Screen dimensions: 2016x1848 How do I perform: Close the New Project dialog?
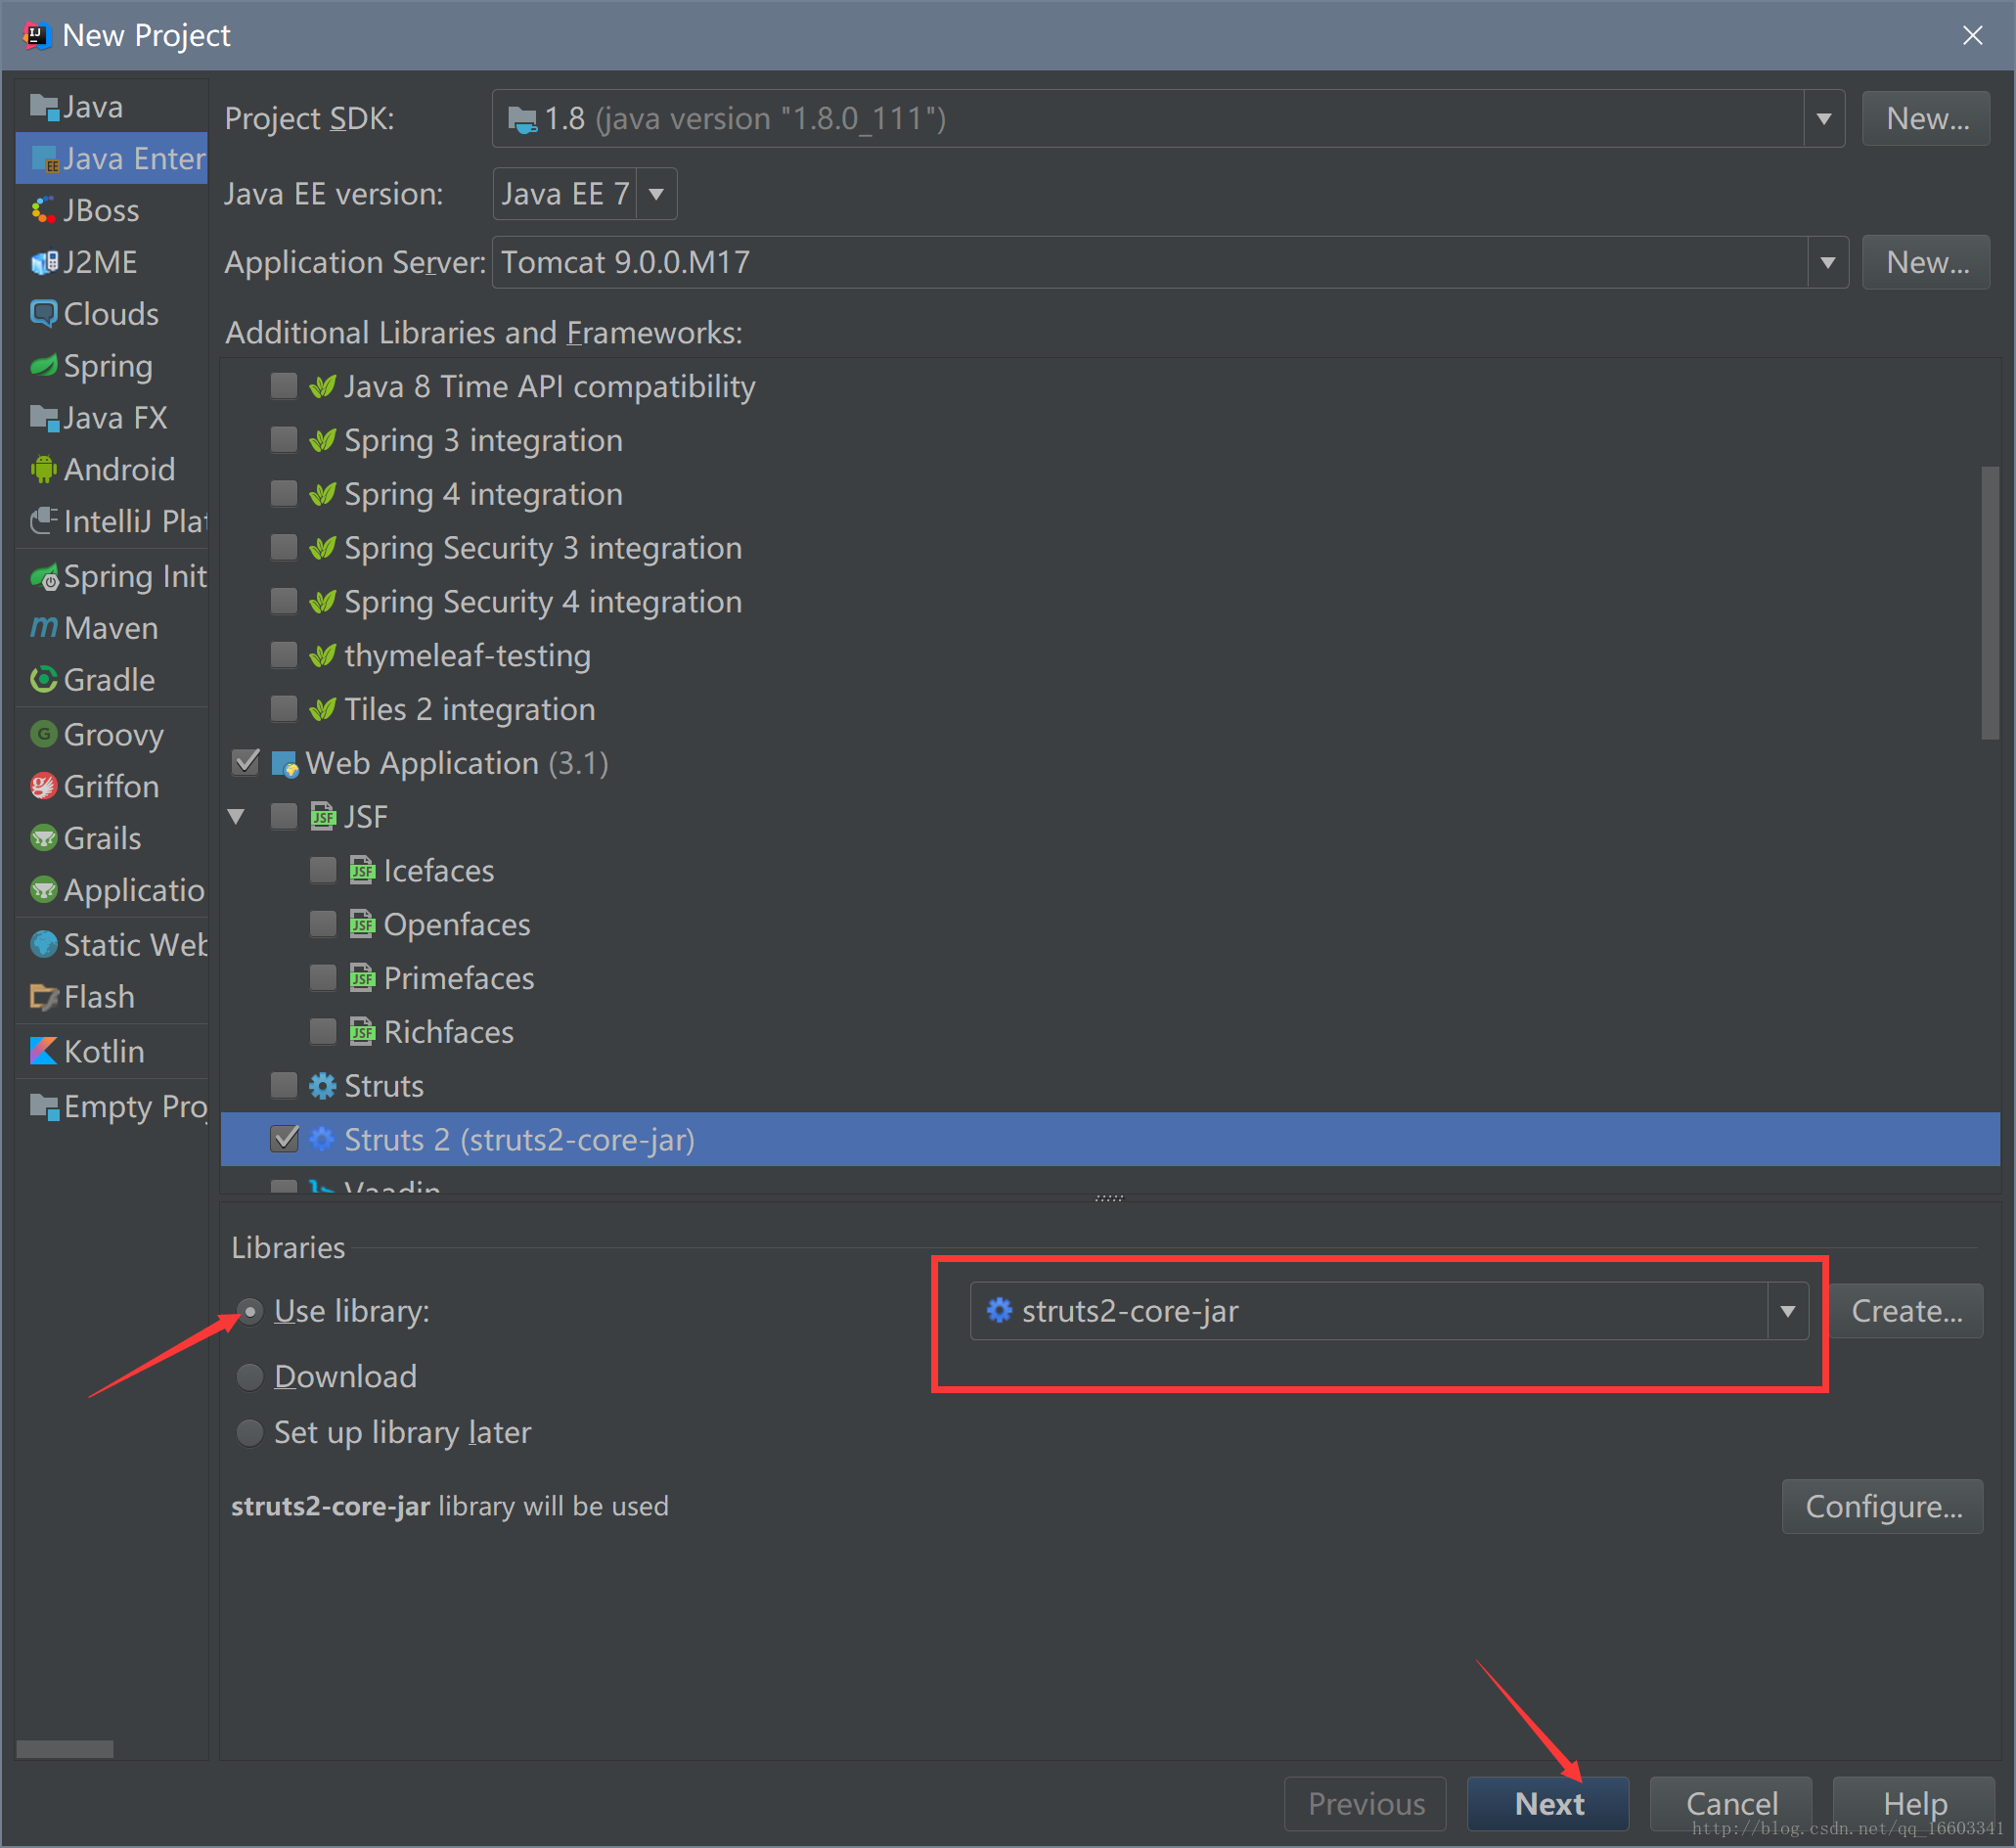1972,36
